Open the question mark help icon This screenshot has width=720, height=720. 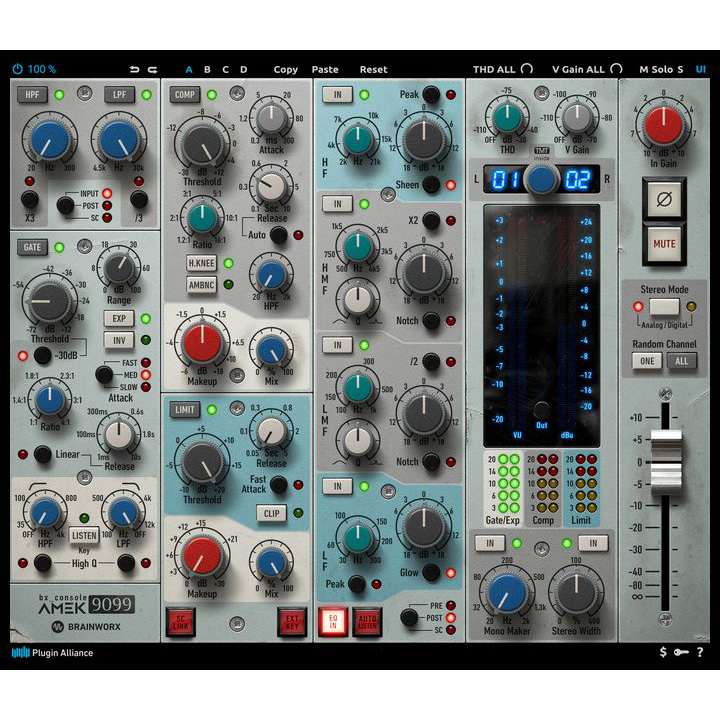pos(700,652)
